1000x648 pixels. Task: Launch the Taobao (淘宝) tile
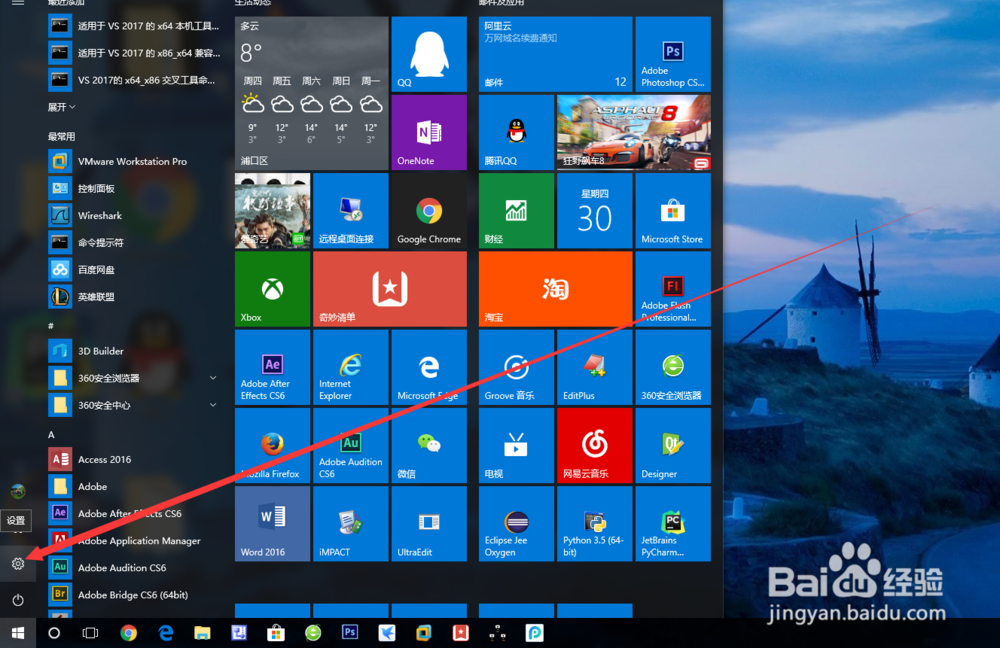pyautogui.click(x=555, y=289)
